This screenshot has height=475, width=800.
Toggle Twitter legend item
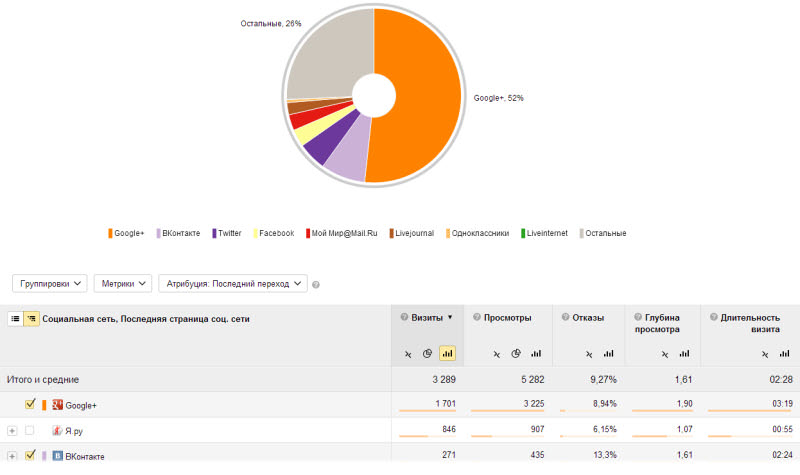coord(227,233)
